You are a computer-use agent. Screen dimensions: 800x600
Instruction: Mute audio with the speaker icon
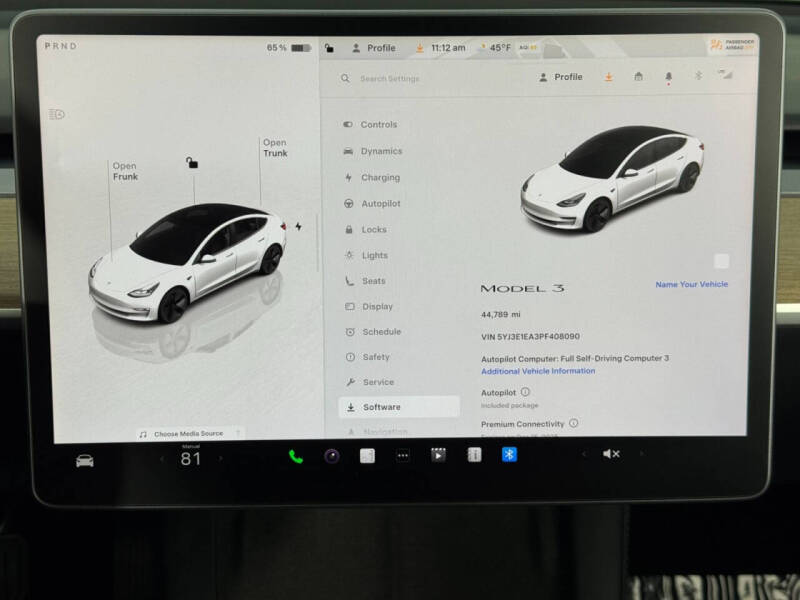tap(612, 453)
